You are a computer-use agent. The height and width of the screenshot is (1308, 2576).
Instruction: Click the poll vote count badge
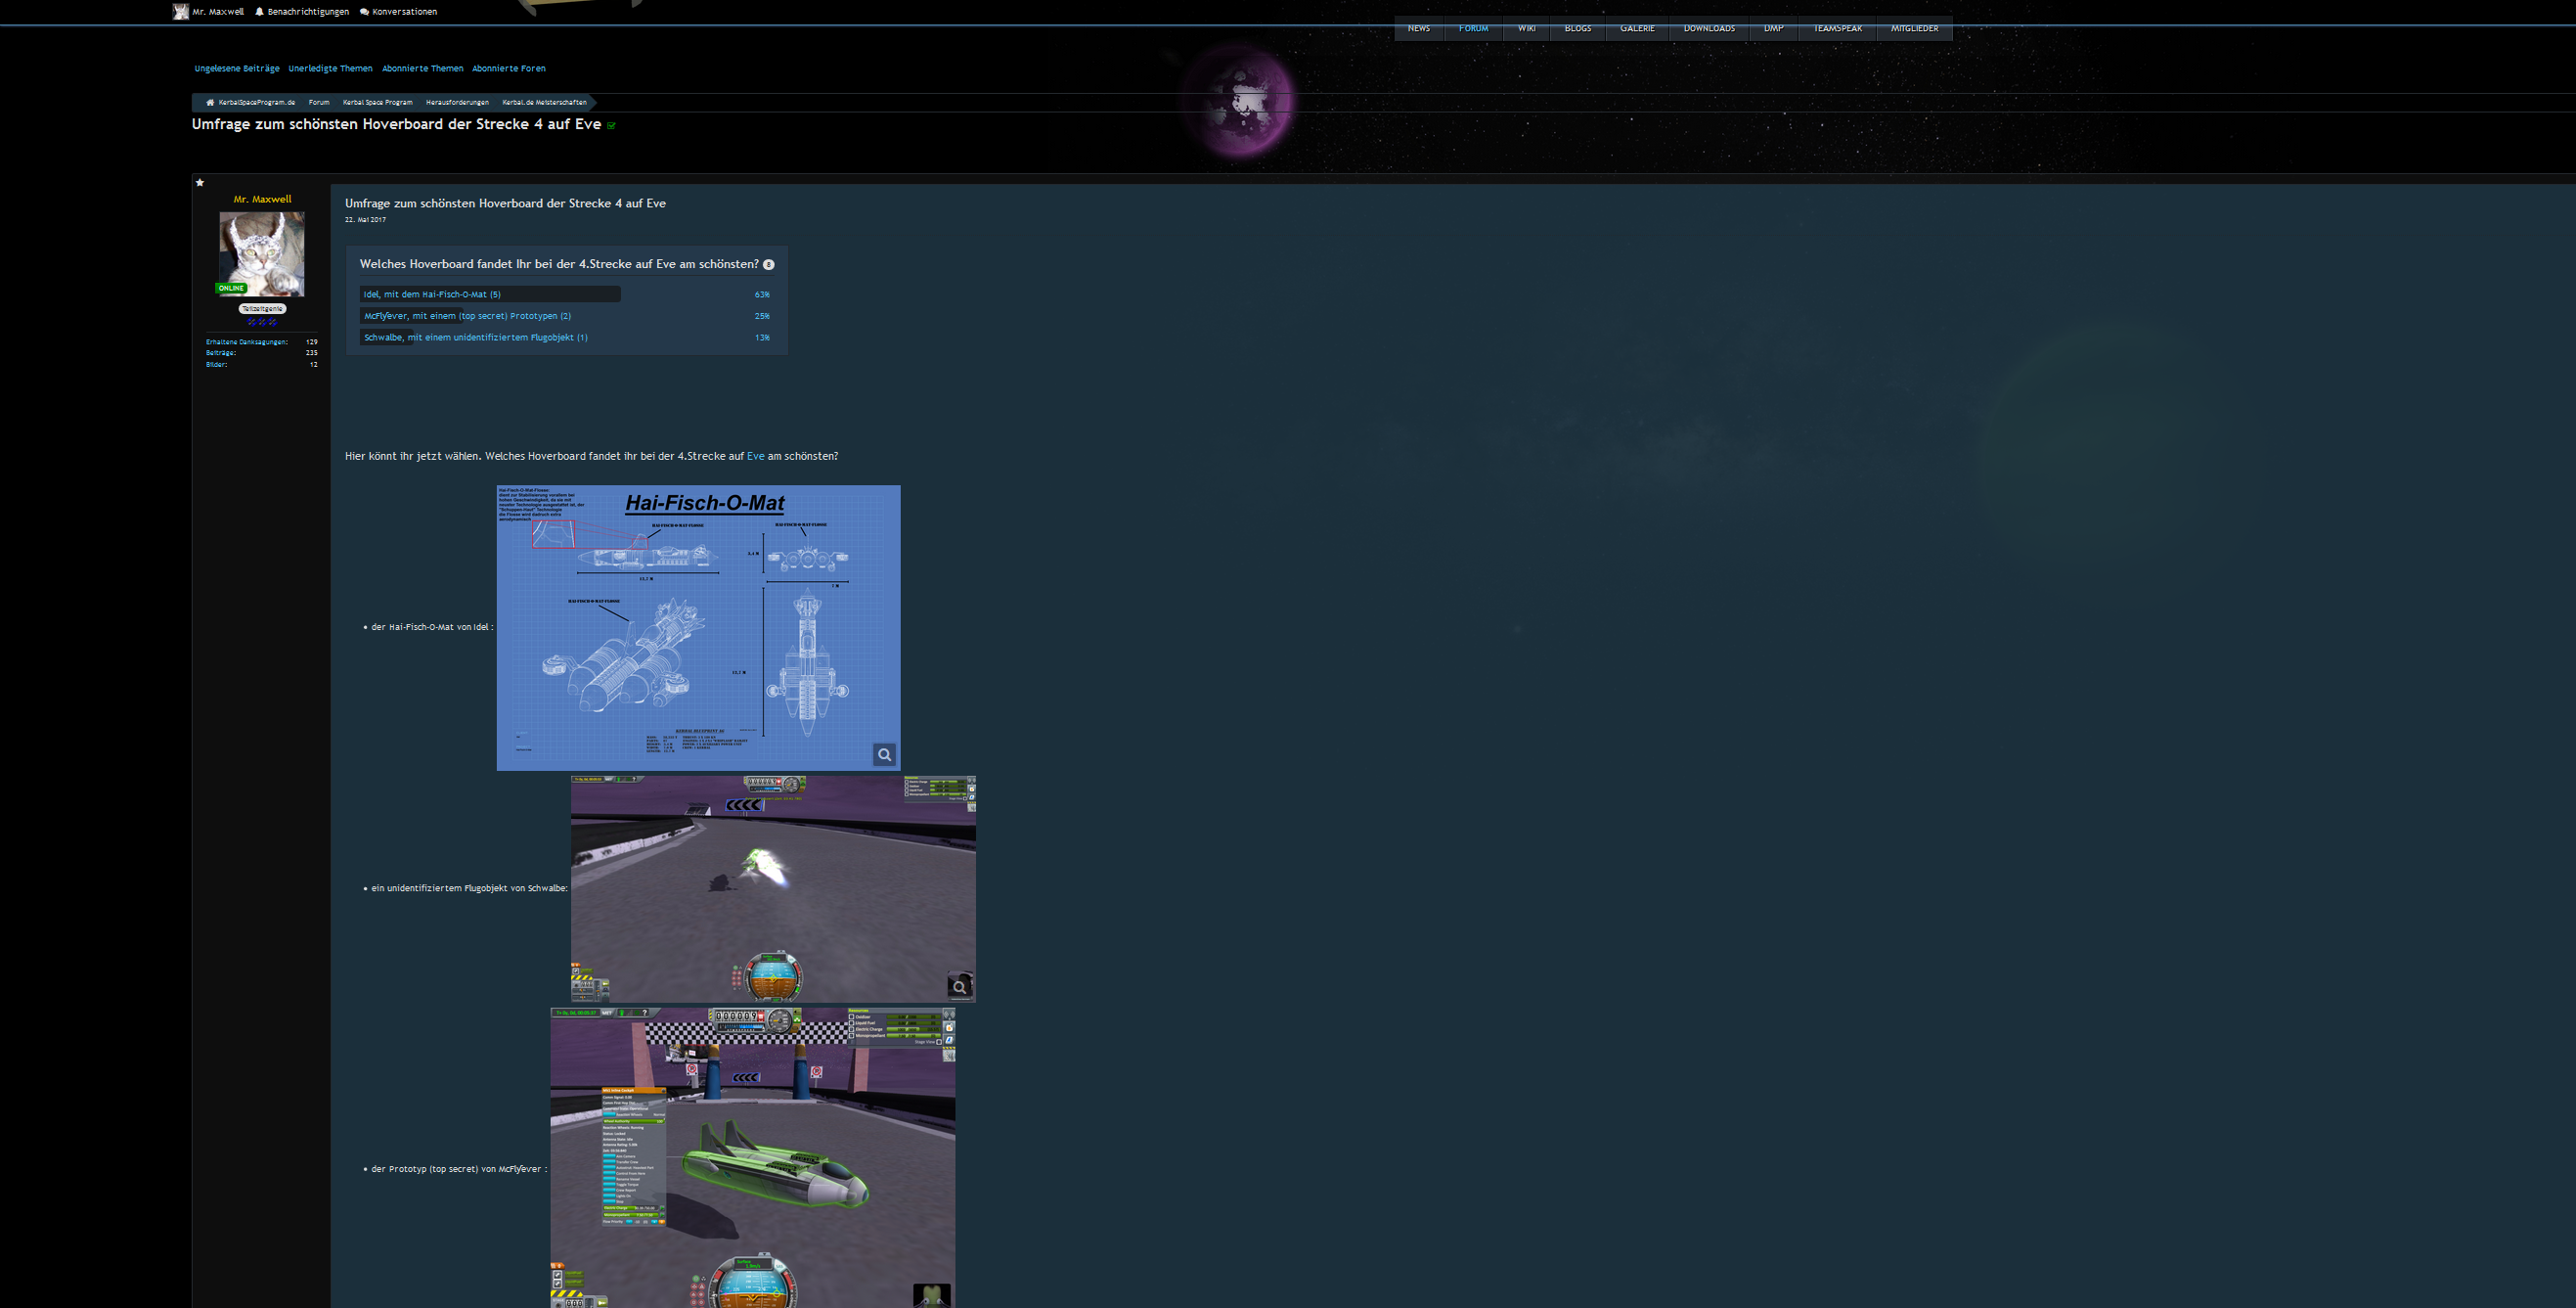point(768,265)
